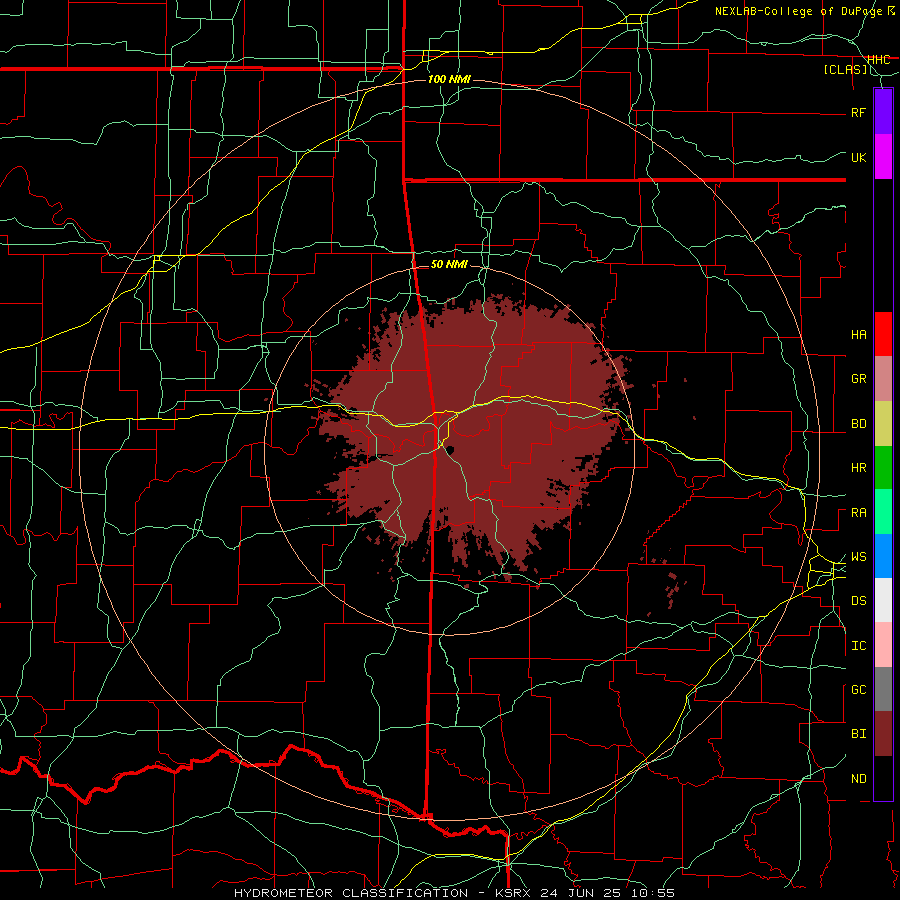900x900 pixels.
Task: Click the HR legend label
Action: (x=858, y=468)
